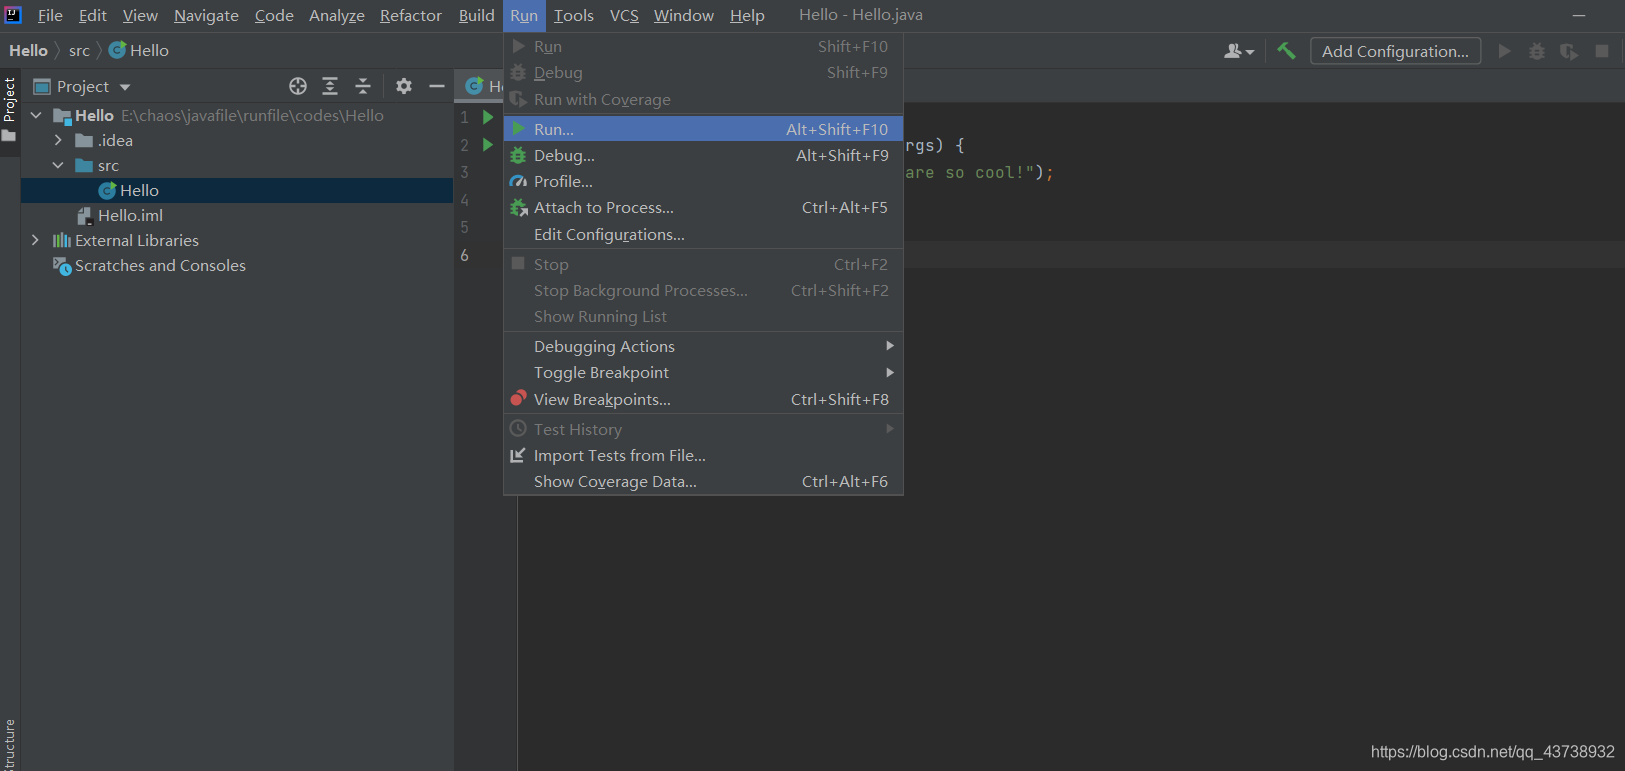The width and height of the screenshot is (1625, 771).
Task: Open the Build menu
Action: pyautogui.click(x=477, y=15)
